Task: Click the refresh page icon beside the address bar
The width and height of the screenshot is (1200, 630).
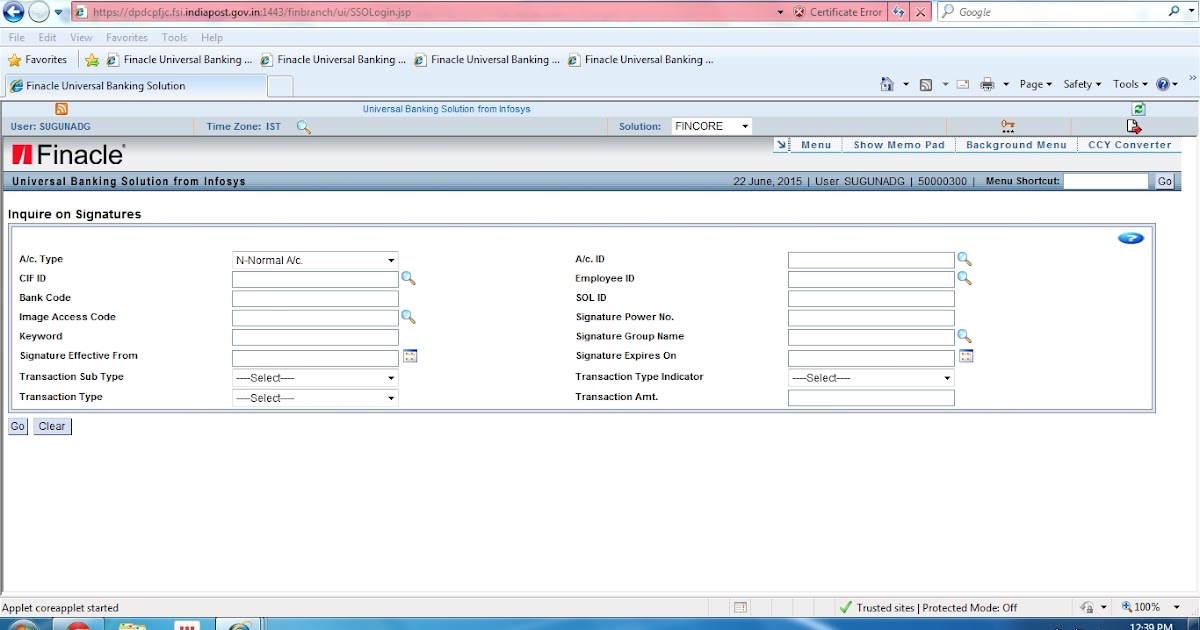Action: point(899,12)
